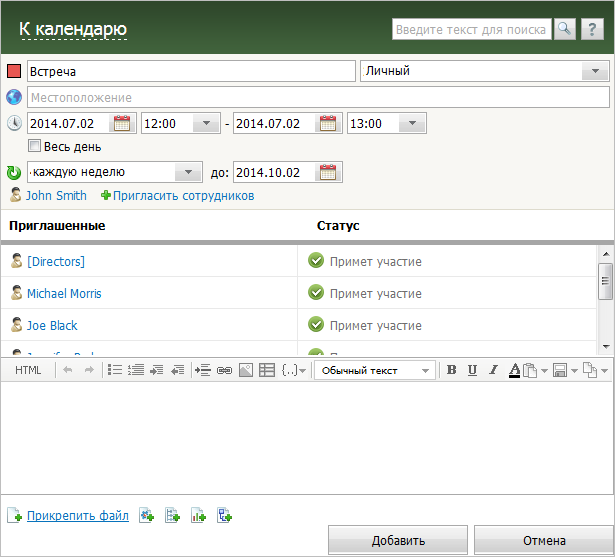Insert a table into the description
This screenshot has height=557, width=615.
267,370
